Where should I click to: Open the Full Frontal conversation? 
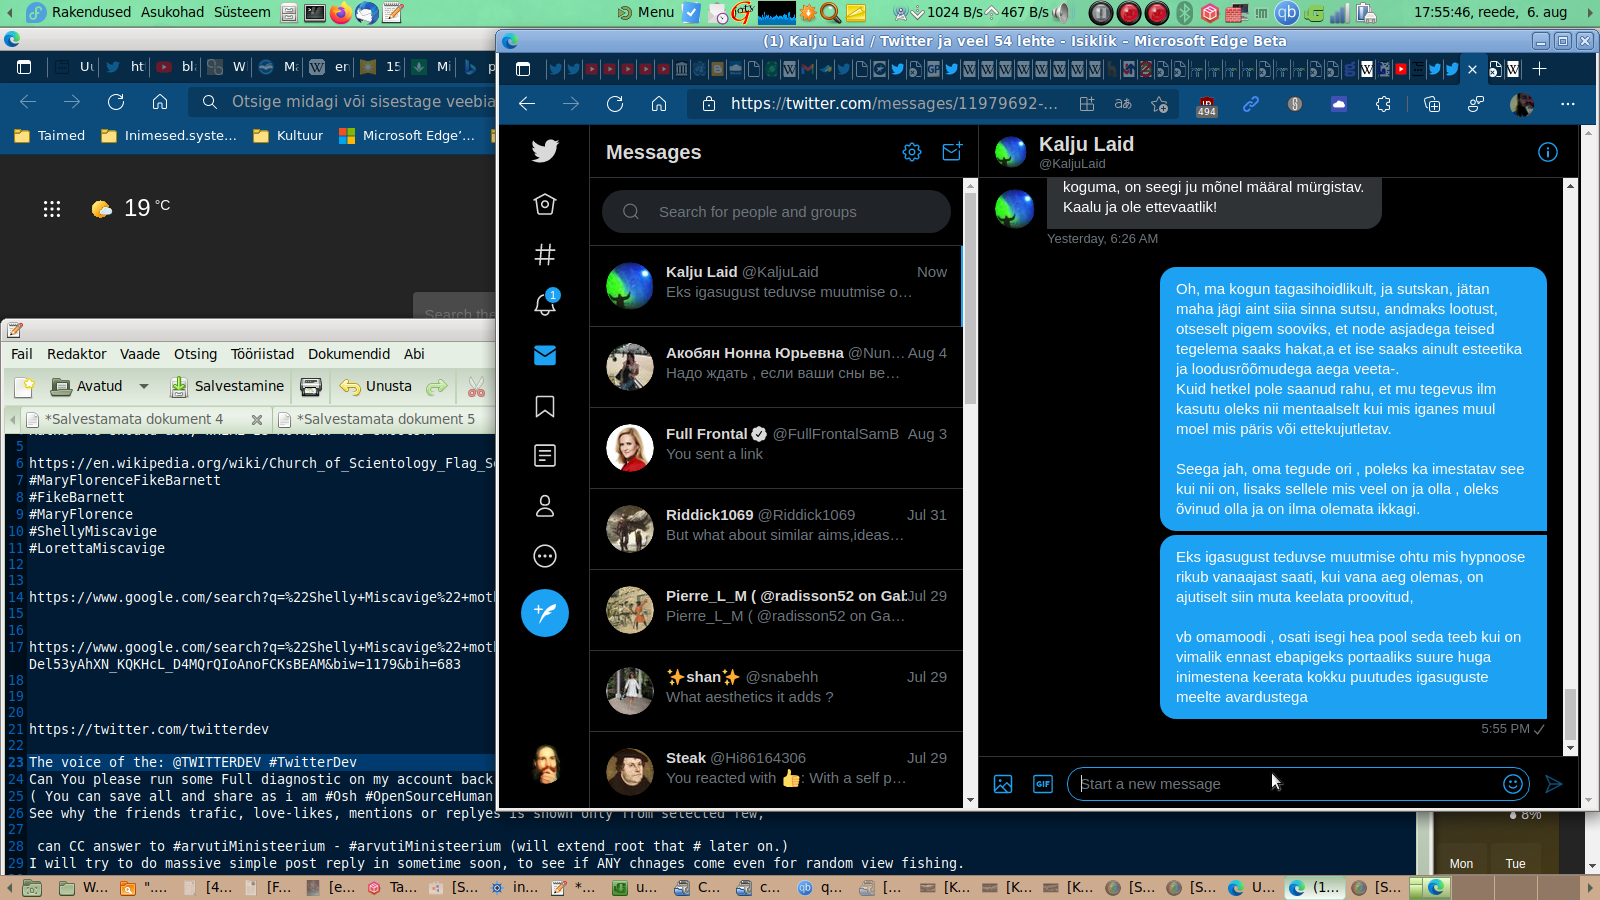click(776, 448)
